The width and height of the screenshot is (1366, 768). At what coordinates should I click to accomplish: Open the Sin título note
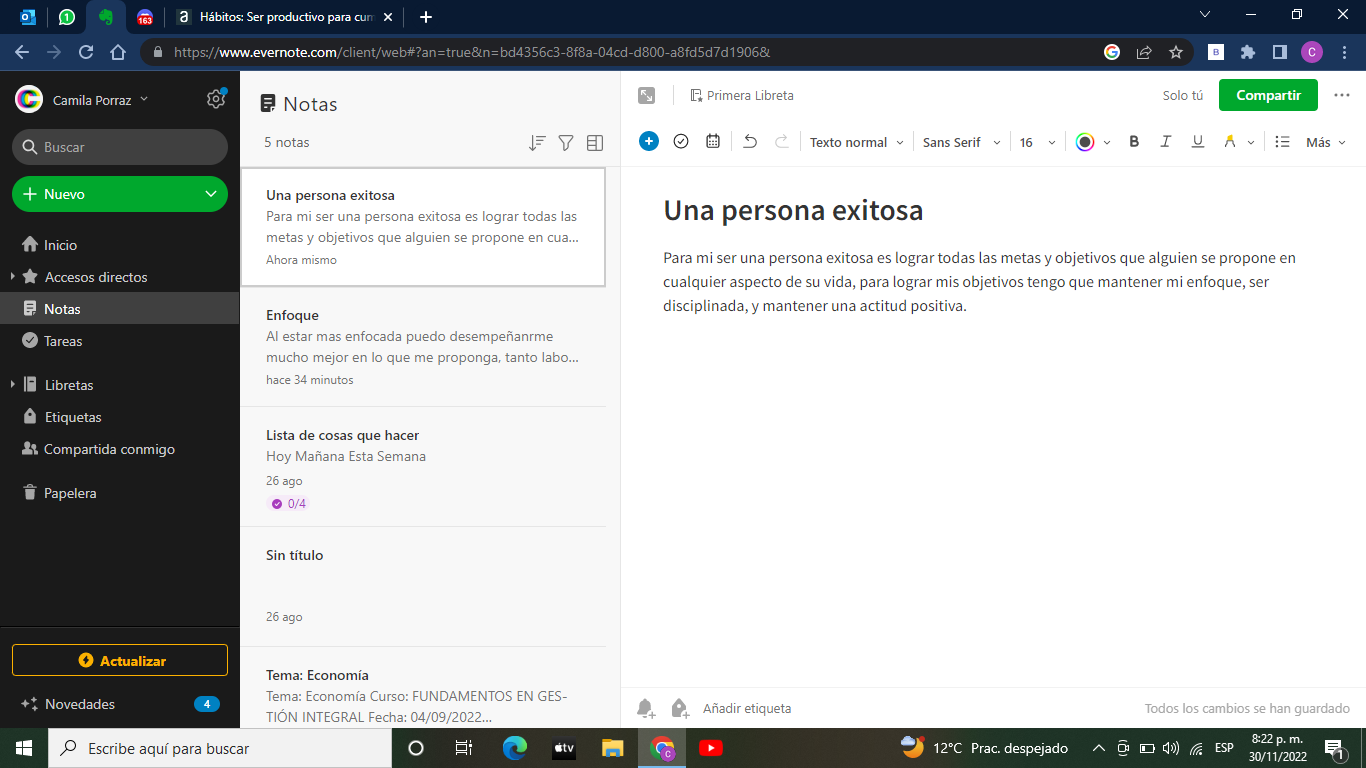pos(423,587)
